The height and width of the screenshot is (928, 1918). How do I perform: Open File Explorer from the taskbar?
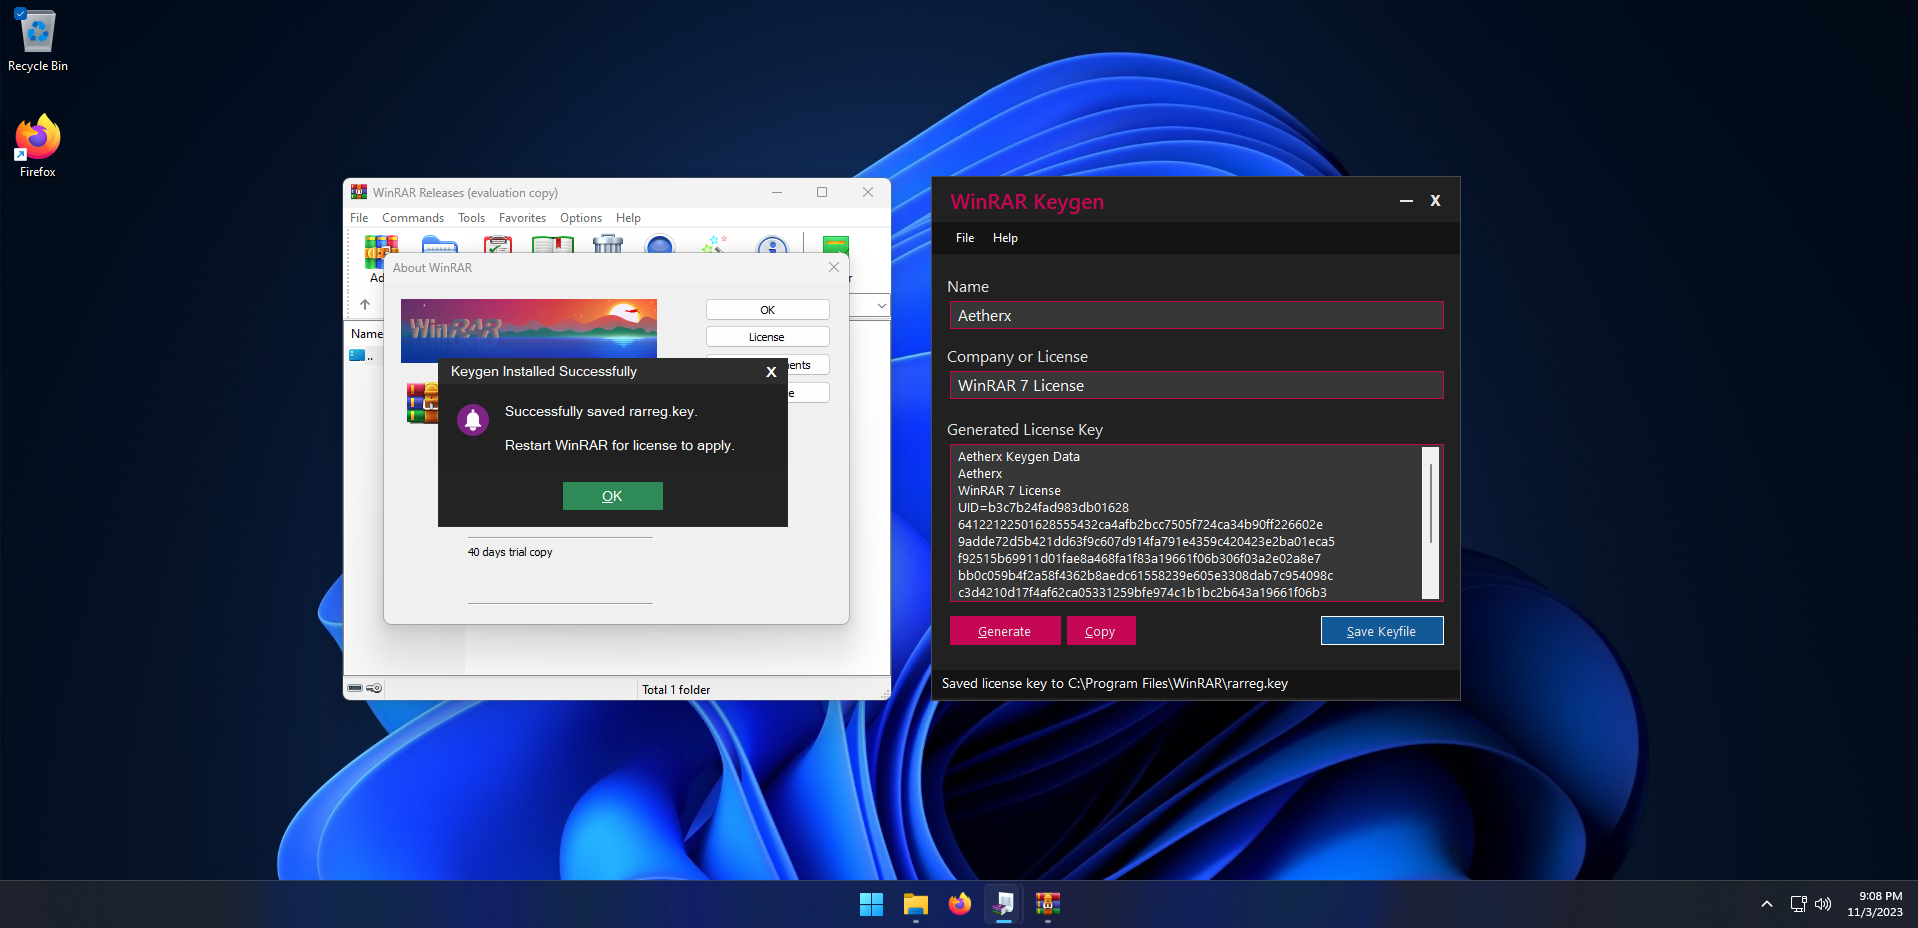(915, 904)
